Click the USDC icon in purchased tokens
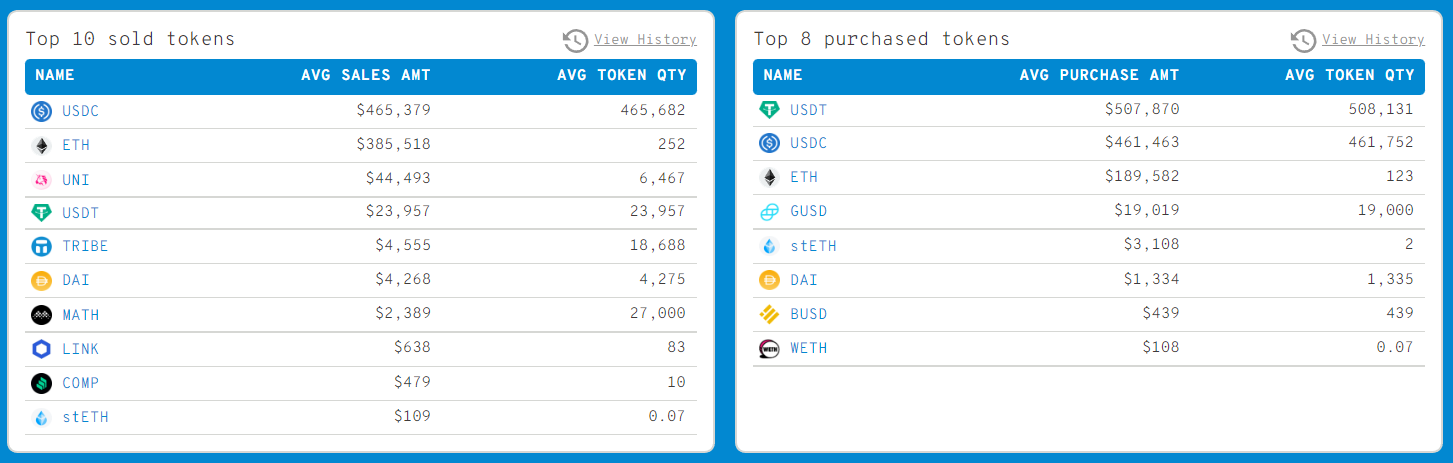1453x463 pixels. (x=769, y=144)
